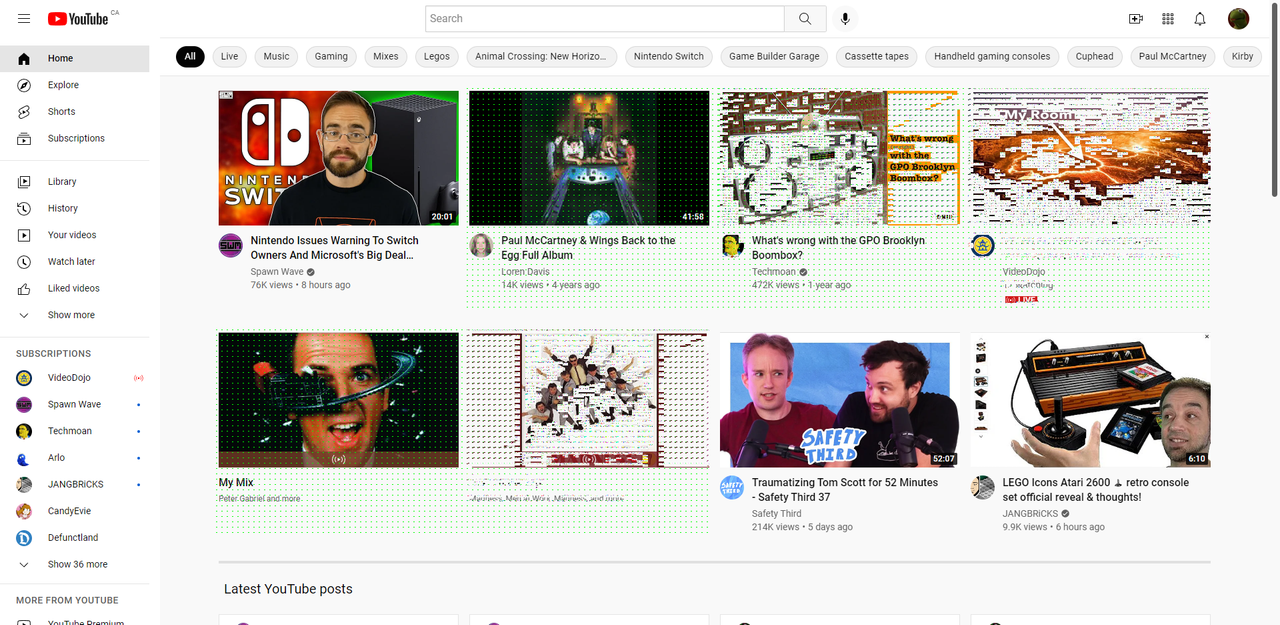Expand Show more in sidebar
Screen dimensions: 1280x625
point(75,315)
